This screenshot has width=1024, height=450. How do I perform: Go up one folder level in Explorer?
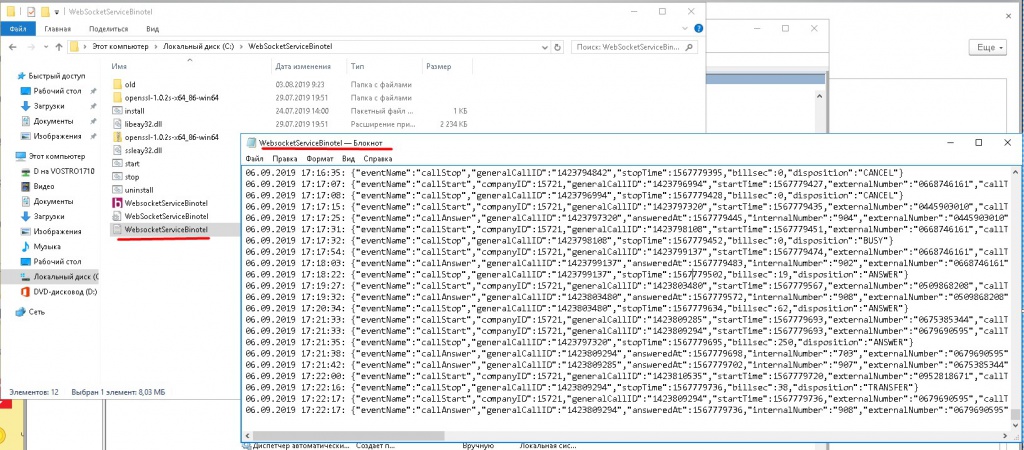[x=59, y=47]
